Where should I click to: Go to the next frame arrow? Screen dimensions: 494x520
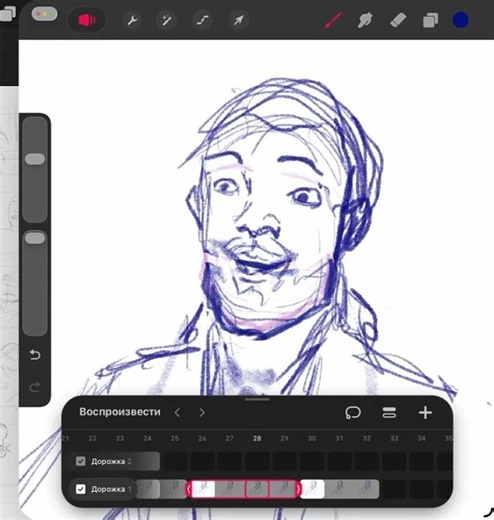pos(202,413)
